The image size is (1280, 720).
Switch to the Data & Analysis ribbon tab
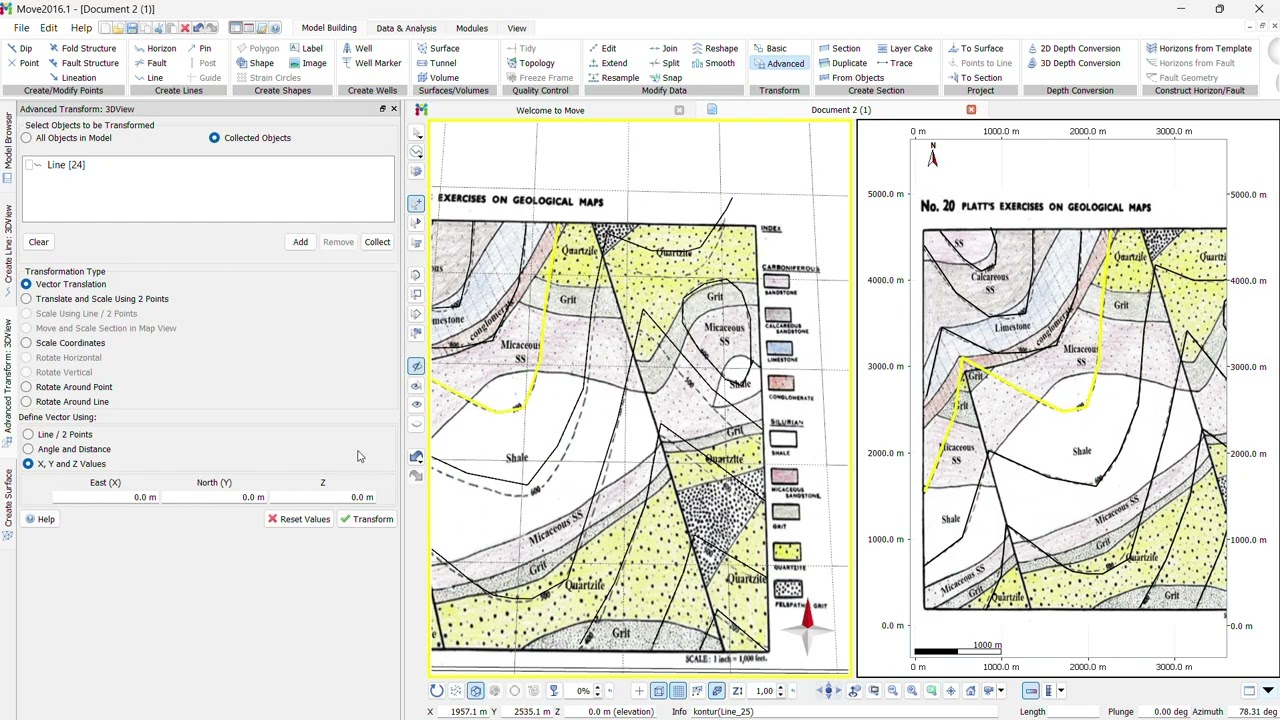pos(406,28)
